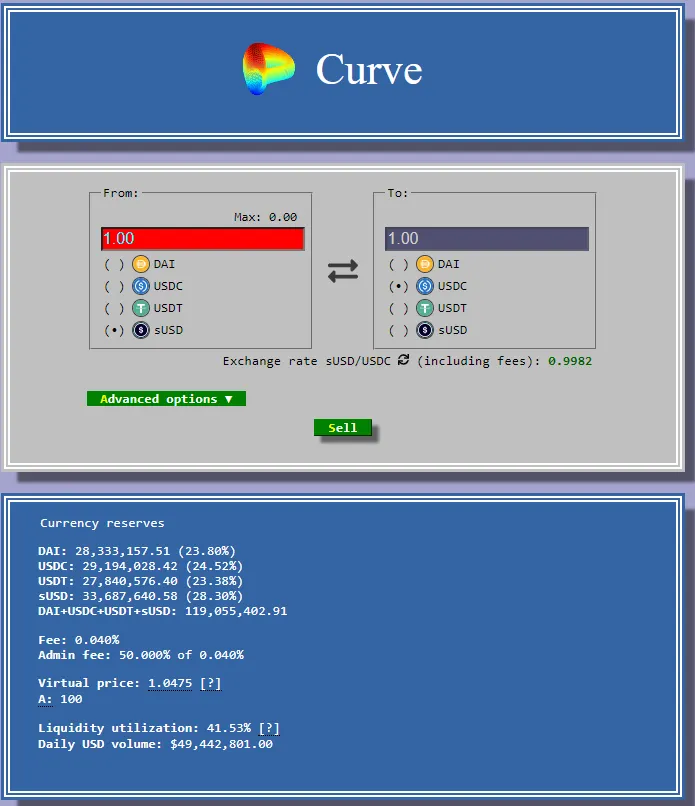Click the Curve title text

tap(369, 69)
